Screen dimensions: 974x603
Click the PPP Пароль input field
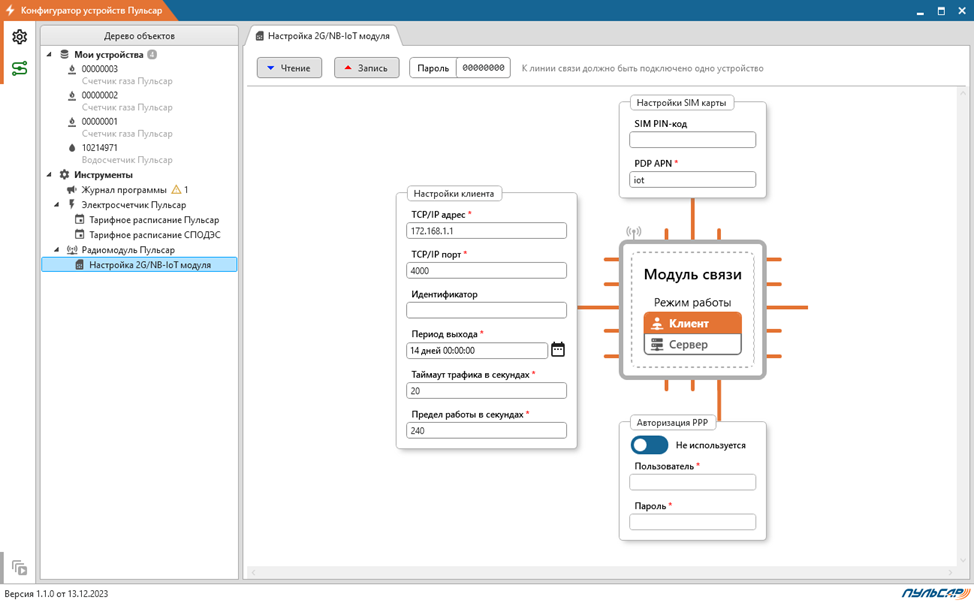pos(693,522)
